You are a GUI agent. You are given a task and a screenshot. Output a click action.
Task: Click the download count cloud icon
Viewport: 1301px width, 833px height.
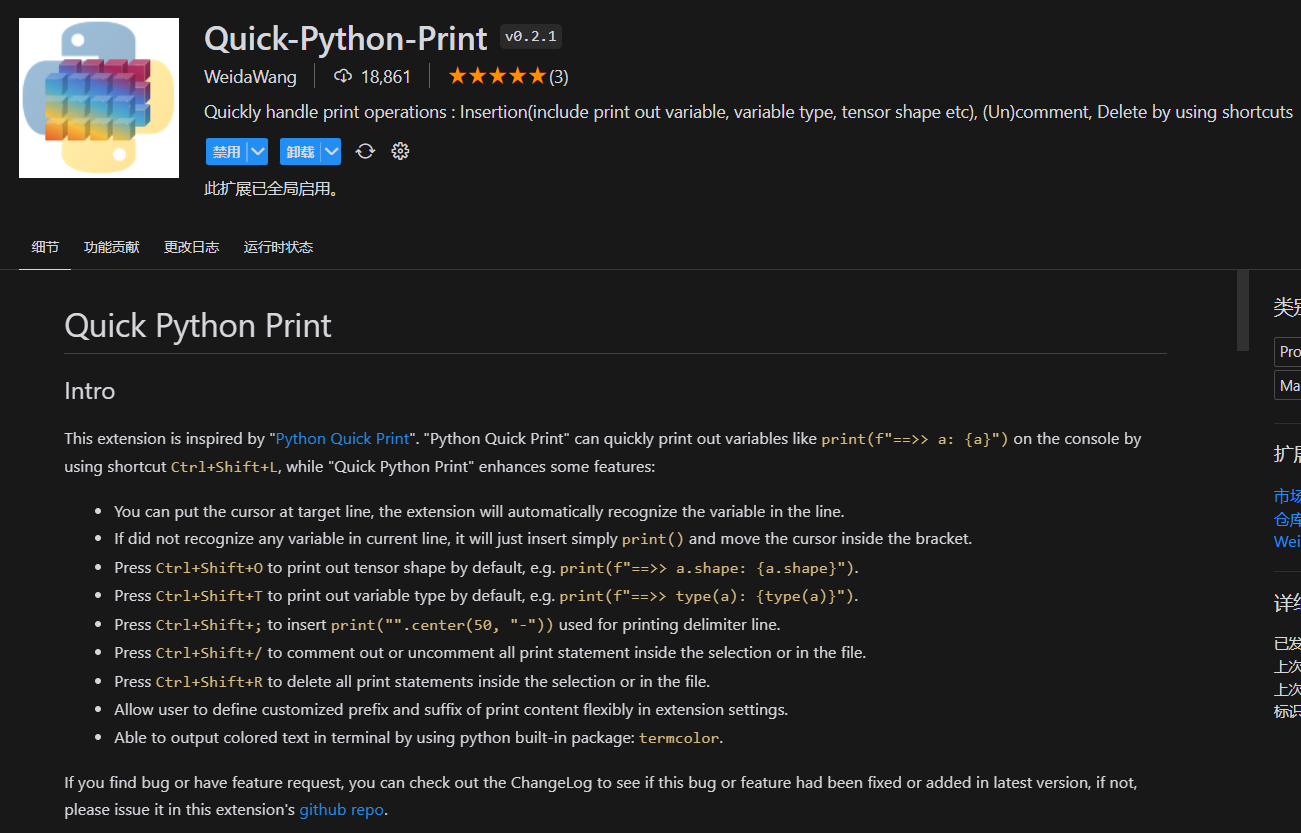tap(343, 76)
